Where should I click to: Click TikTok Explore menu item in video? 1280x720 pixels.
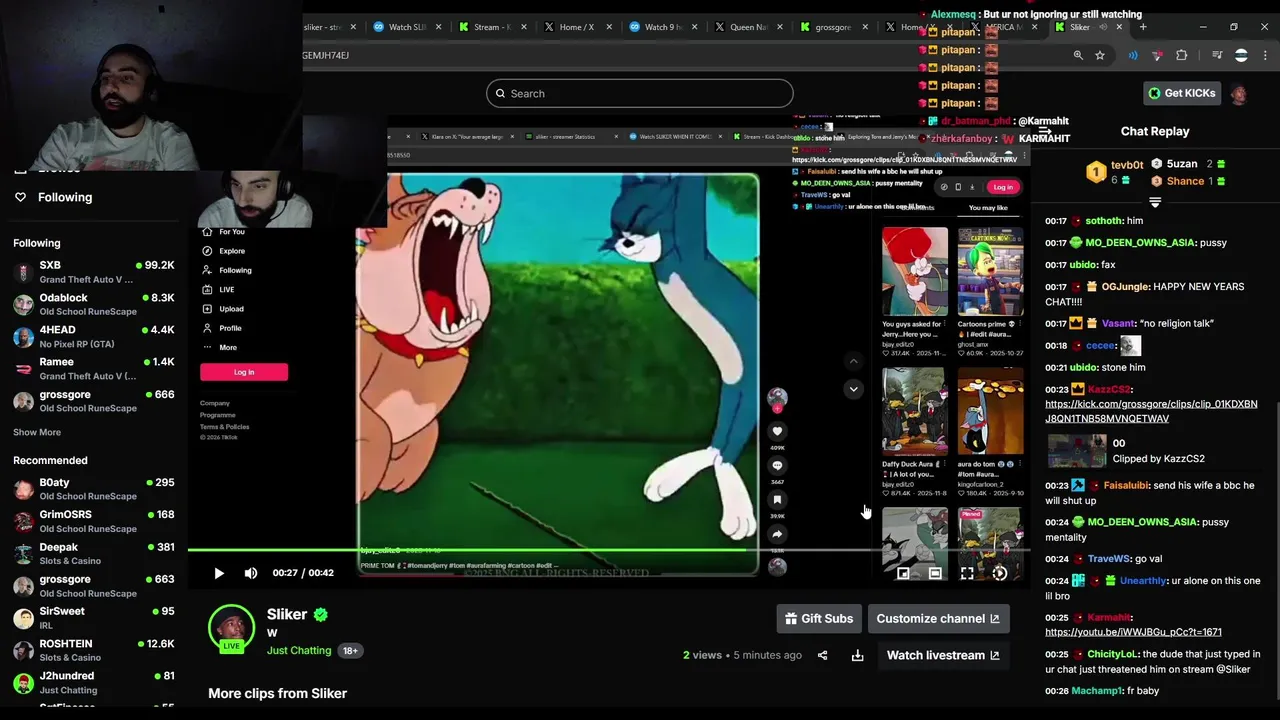coord(225,251)
